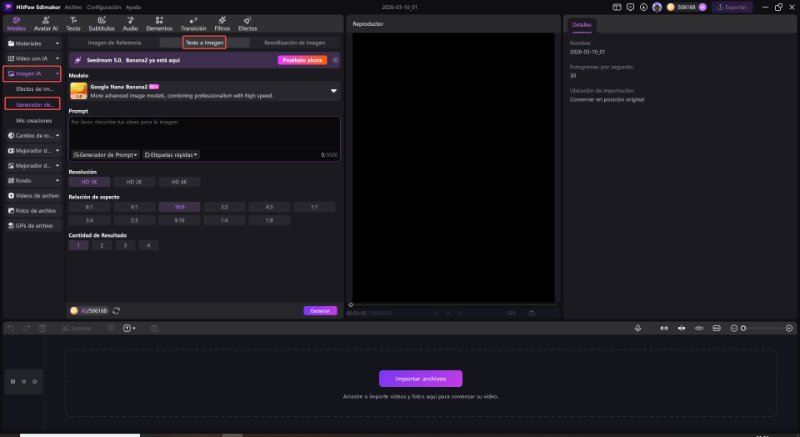Set result quantity to 3

[125, 245]
